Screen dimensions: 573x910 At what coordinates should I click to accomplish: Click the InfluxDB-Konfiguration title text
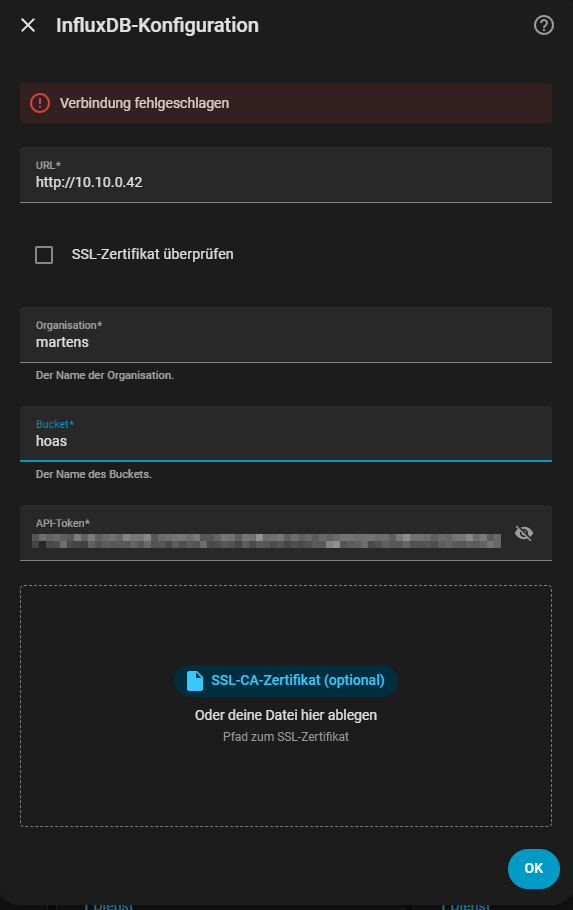click(157, 25)
